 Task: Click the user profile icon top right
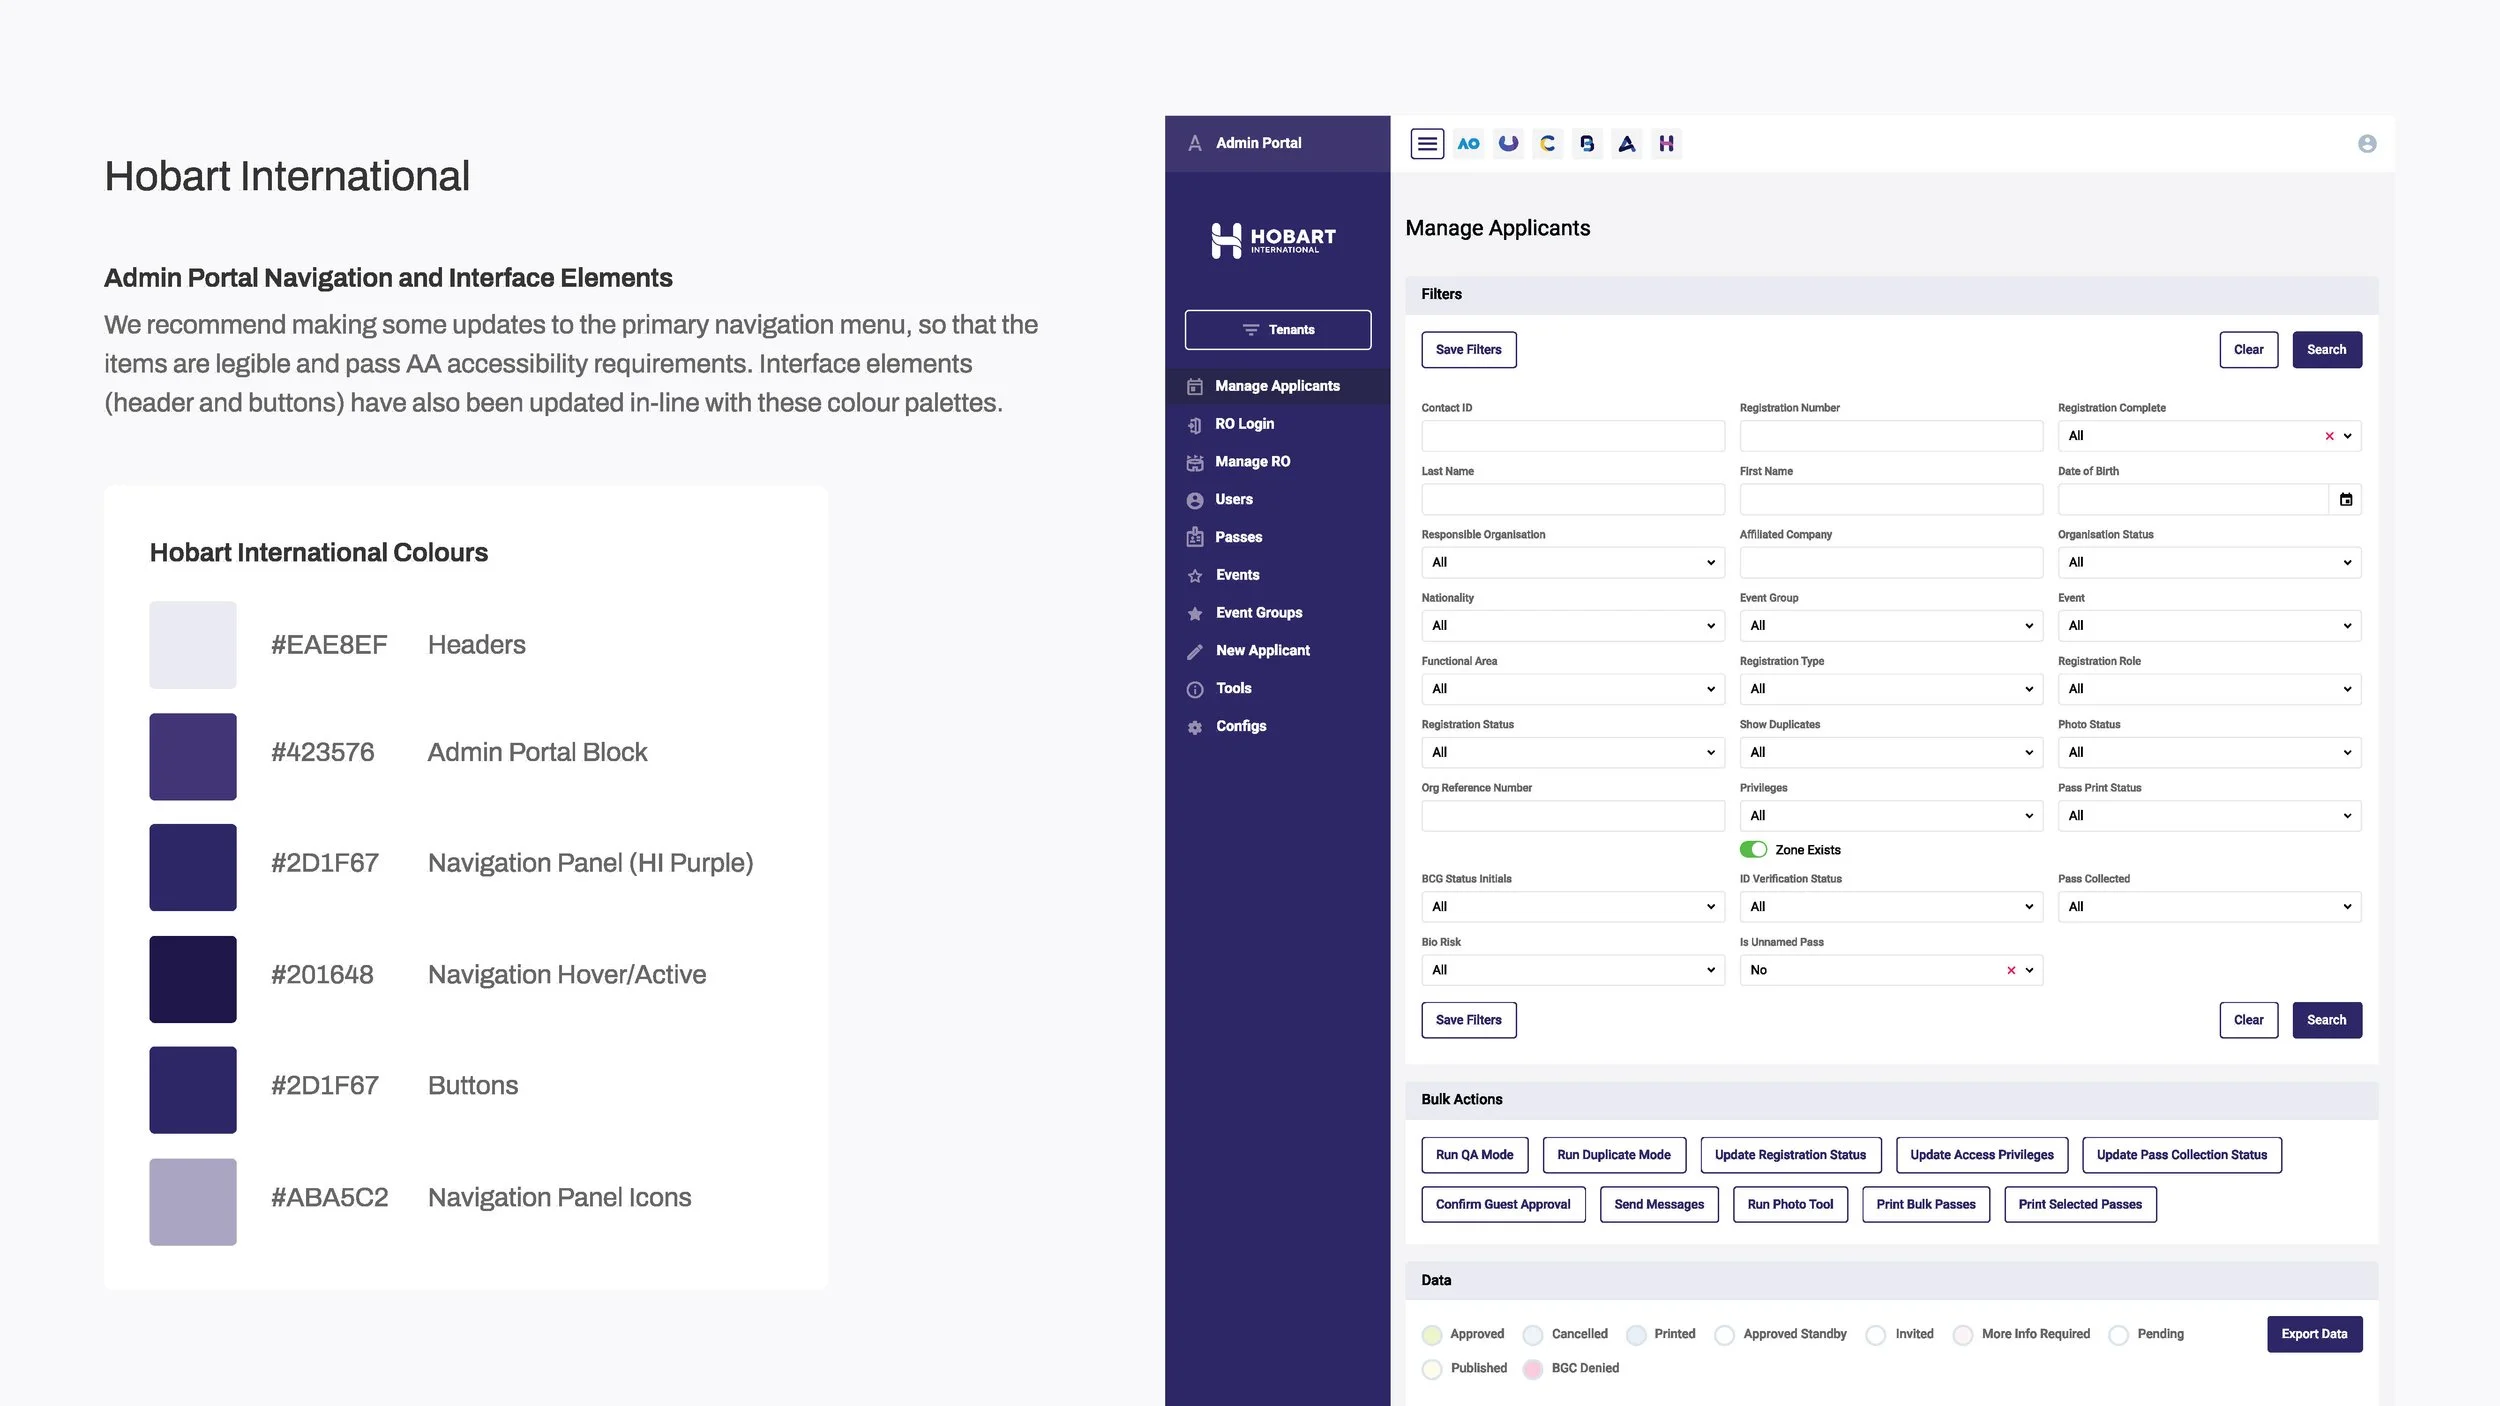click(x=2368, y=143)
